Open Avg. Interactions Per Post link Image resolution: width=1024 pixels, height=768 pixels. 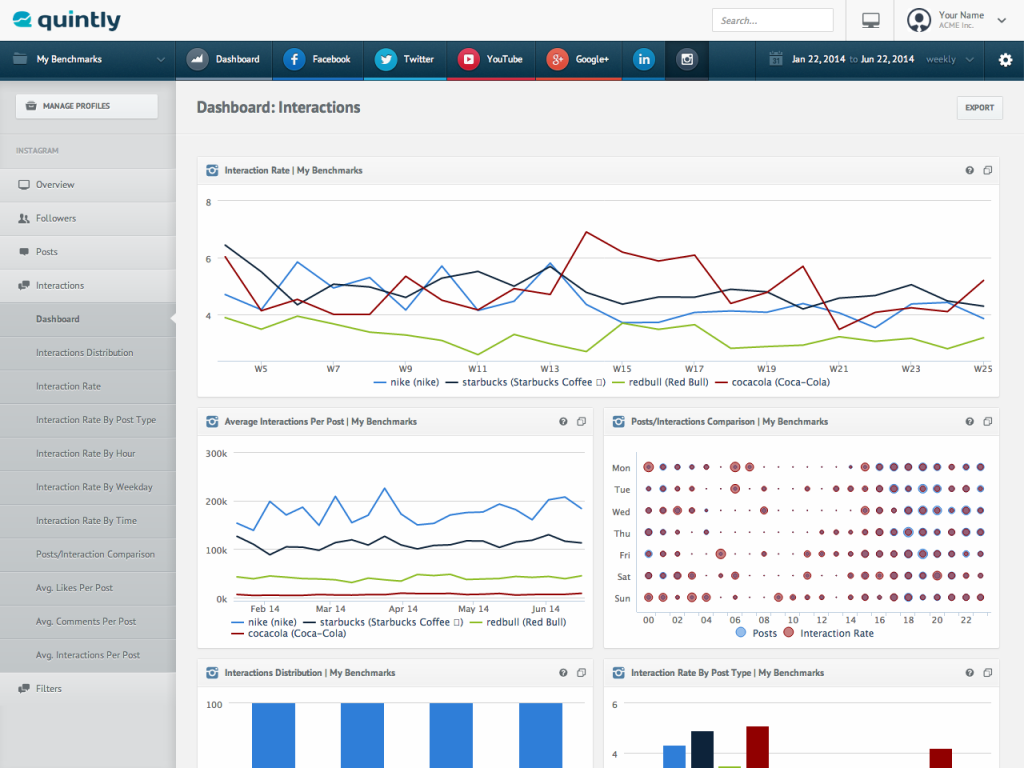[x=88, y=655]
